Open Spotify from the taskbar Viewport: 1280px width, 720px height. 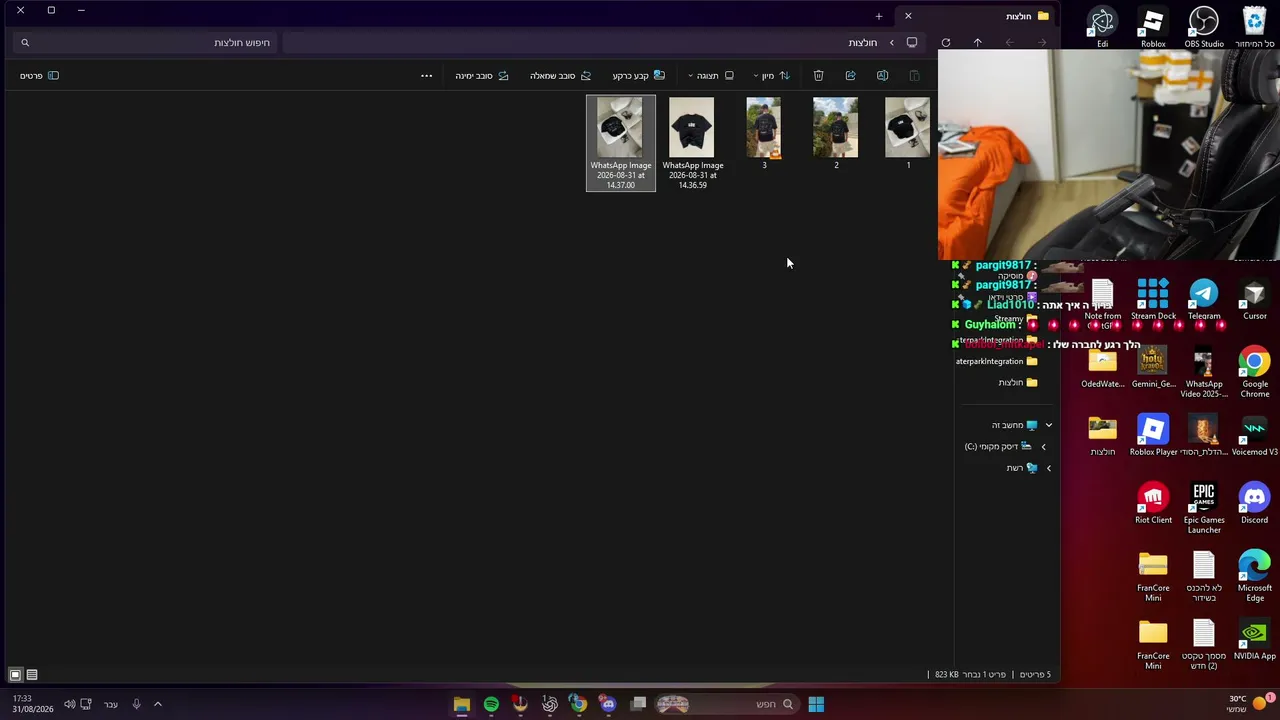(x=491, y=705)
